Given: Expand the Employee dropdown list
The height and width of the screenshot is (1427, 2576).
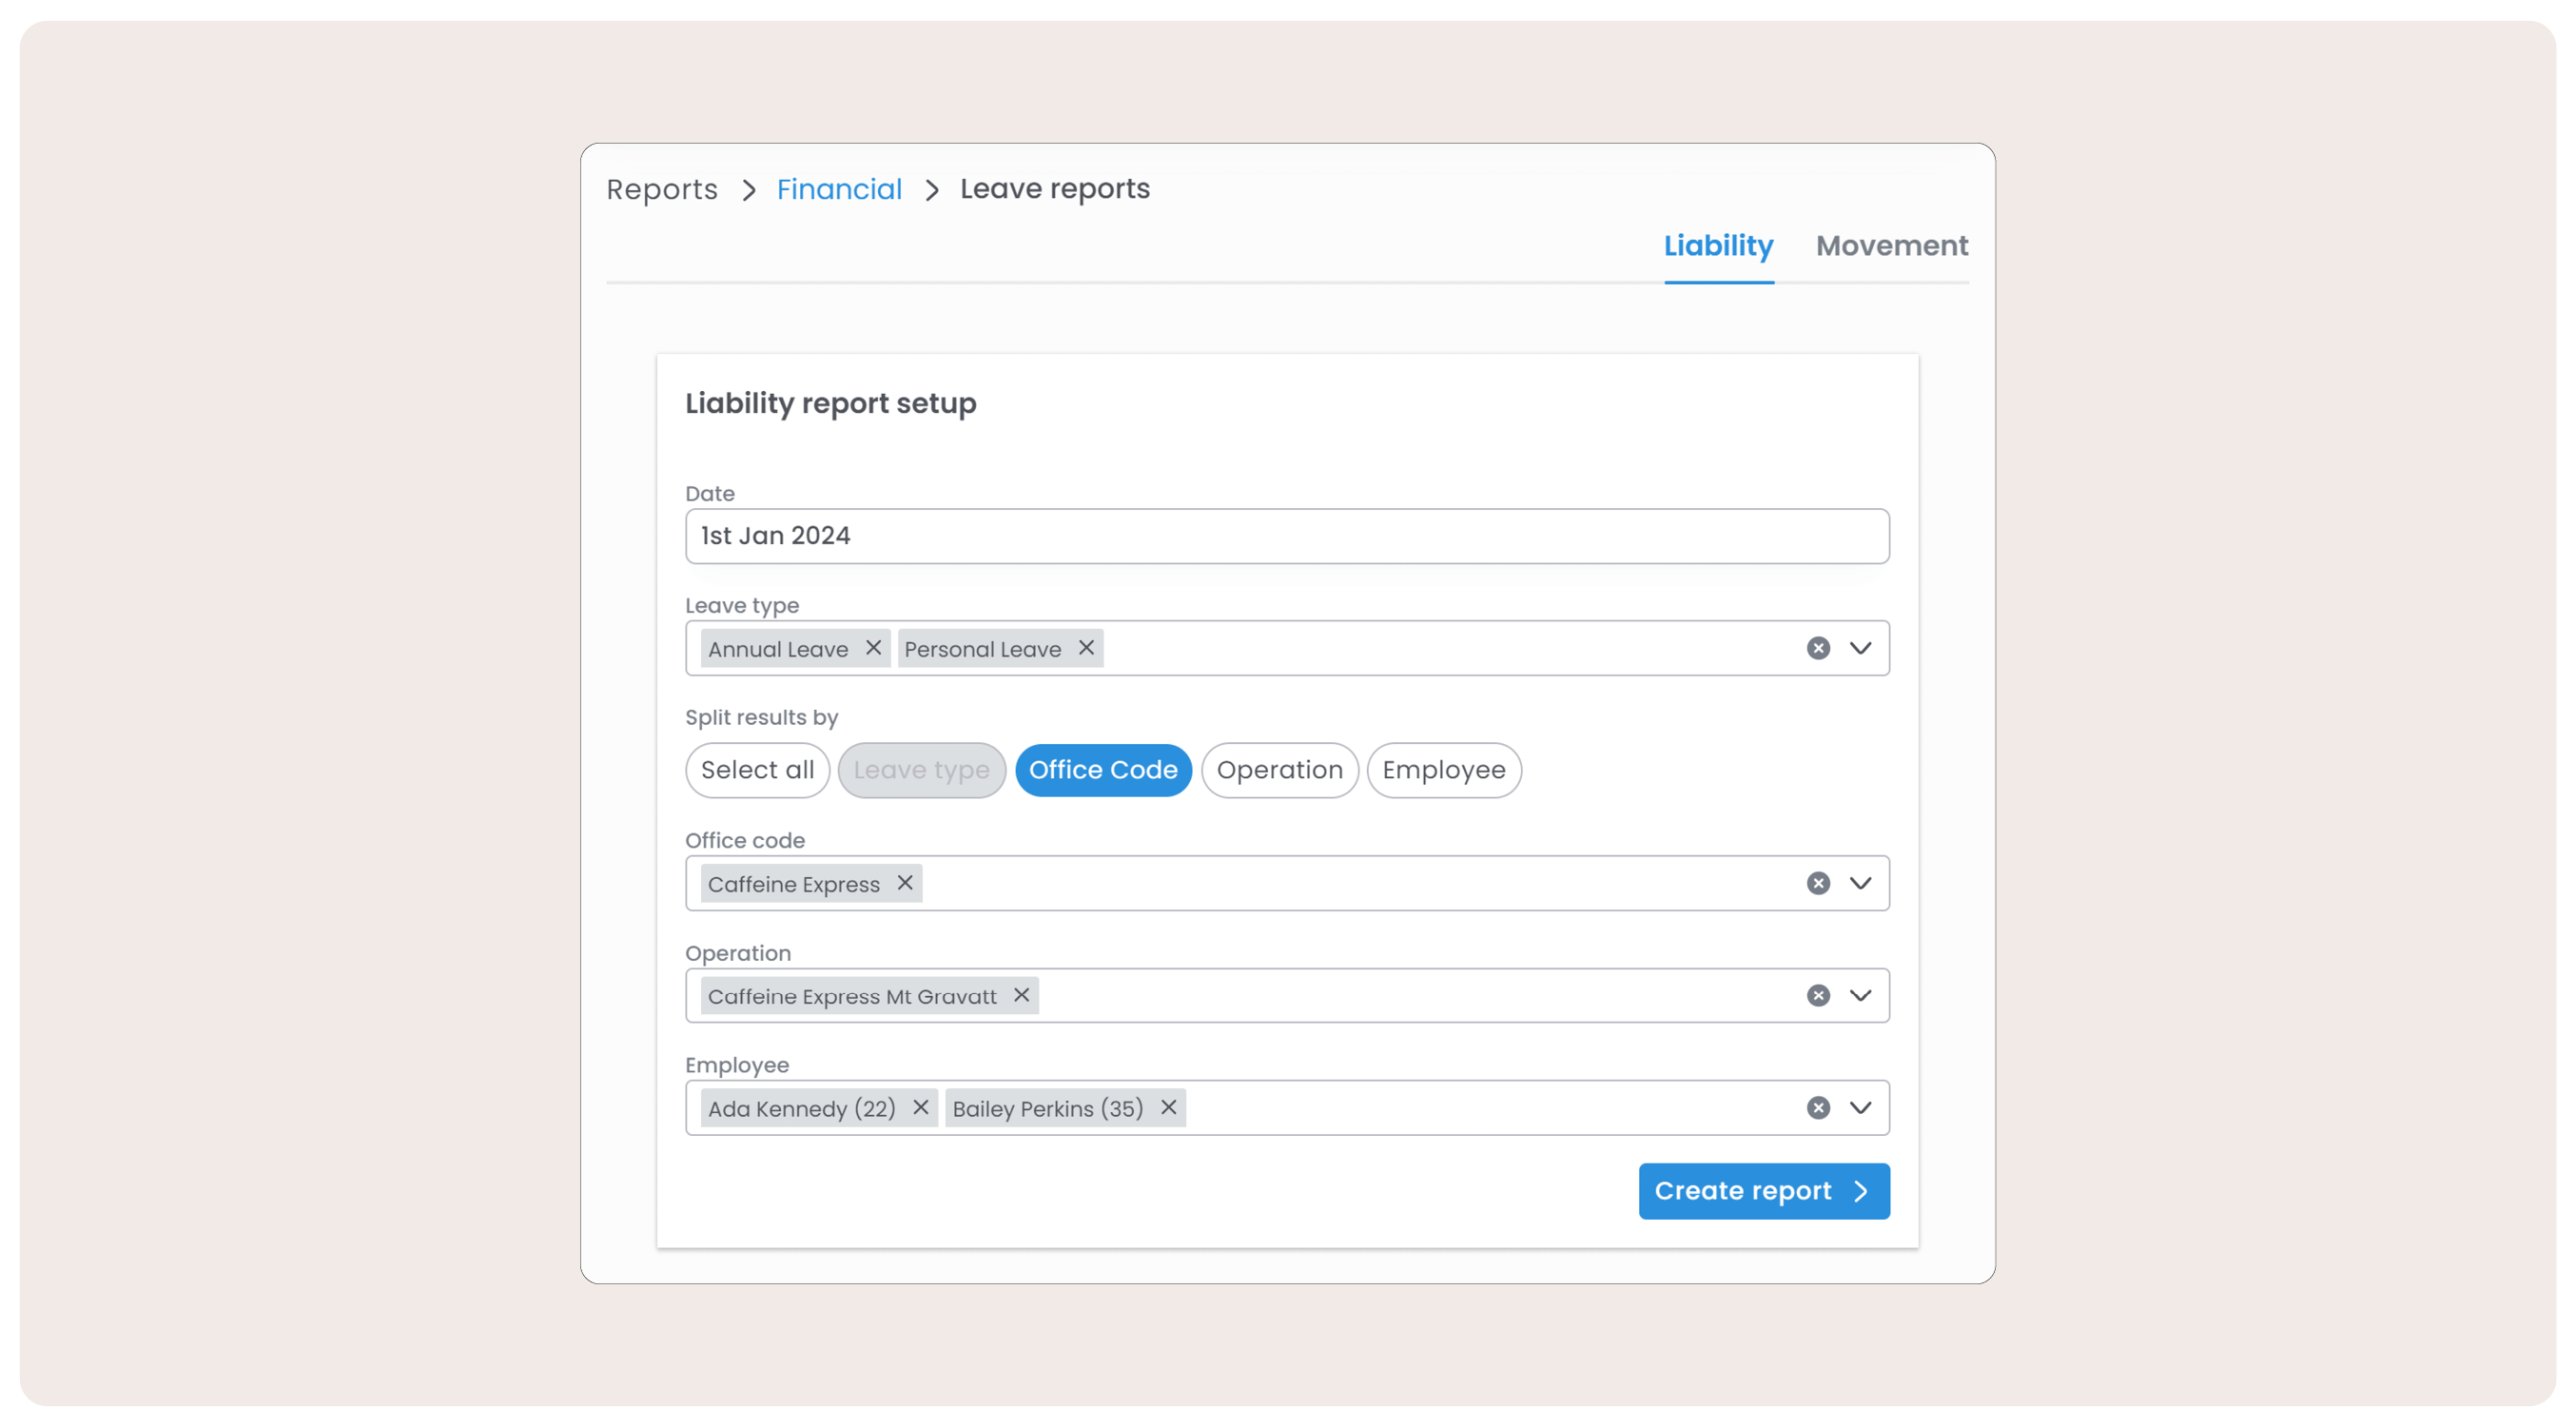Looking at the screenshot, I should 1860,1107.
